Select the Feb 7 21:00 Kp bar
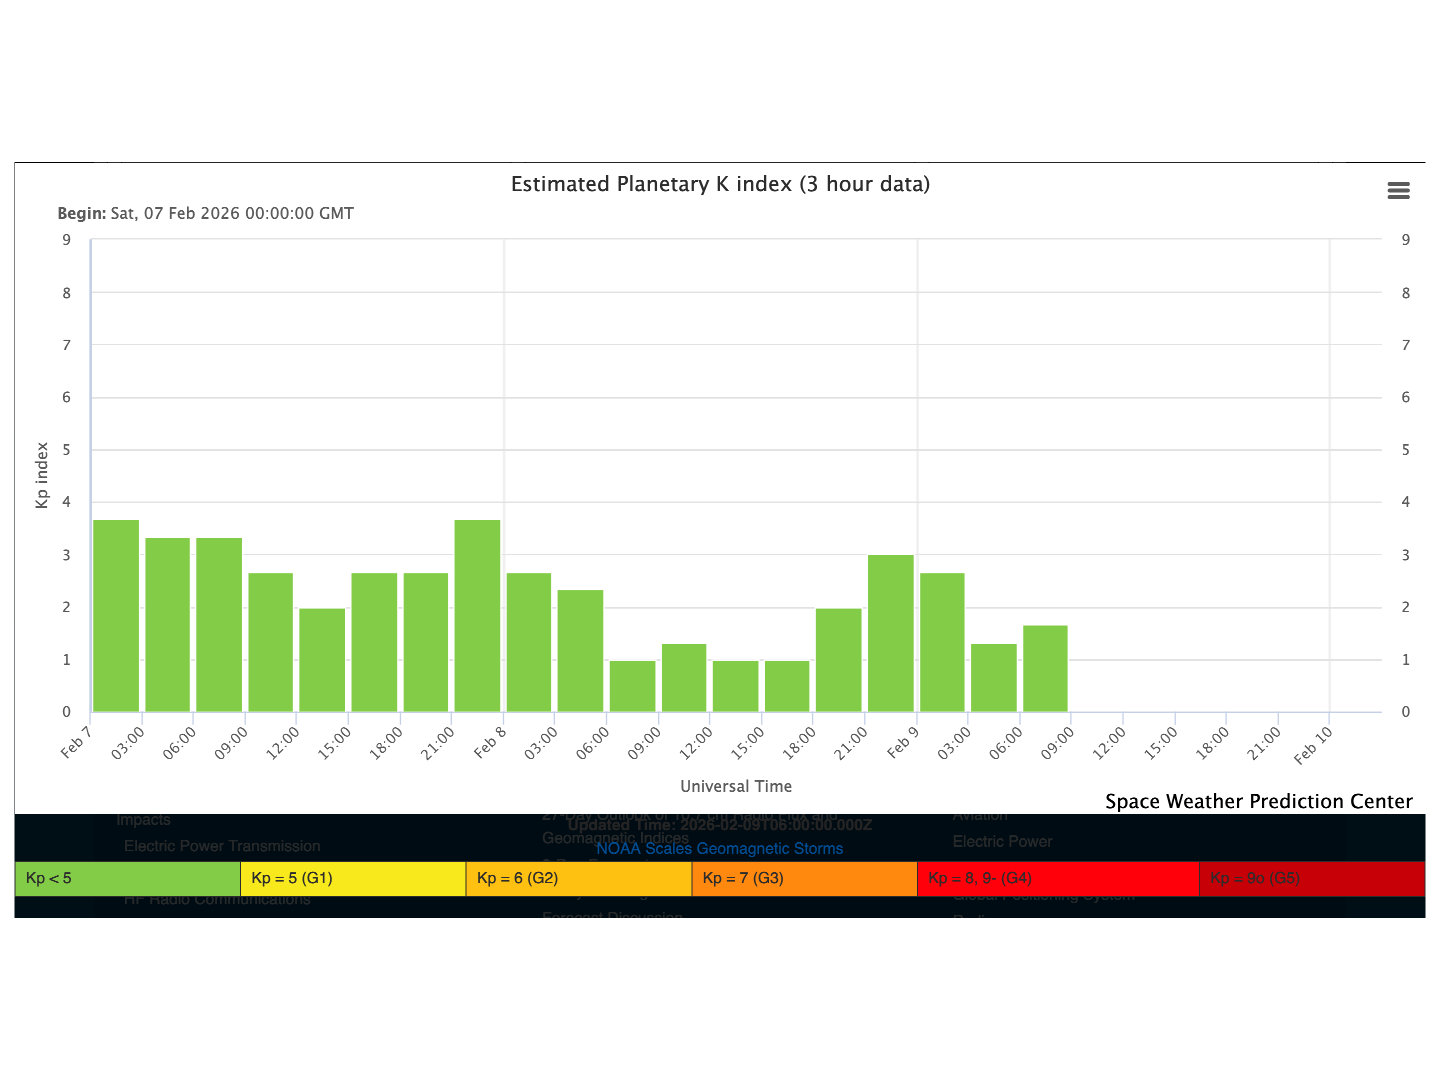This screenshot has width=1440, height=1080. (477, 616)
